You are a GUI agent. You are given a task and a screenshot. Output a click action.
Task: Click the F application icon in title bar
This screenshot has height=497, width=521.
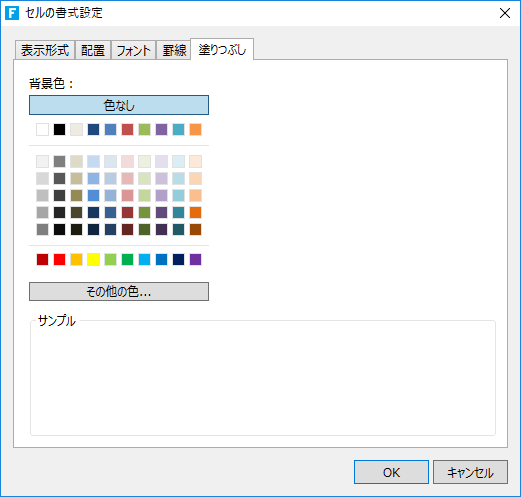(12, 13)
